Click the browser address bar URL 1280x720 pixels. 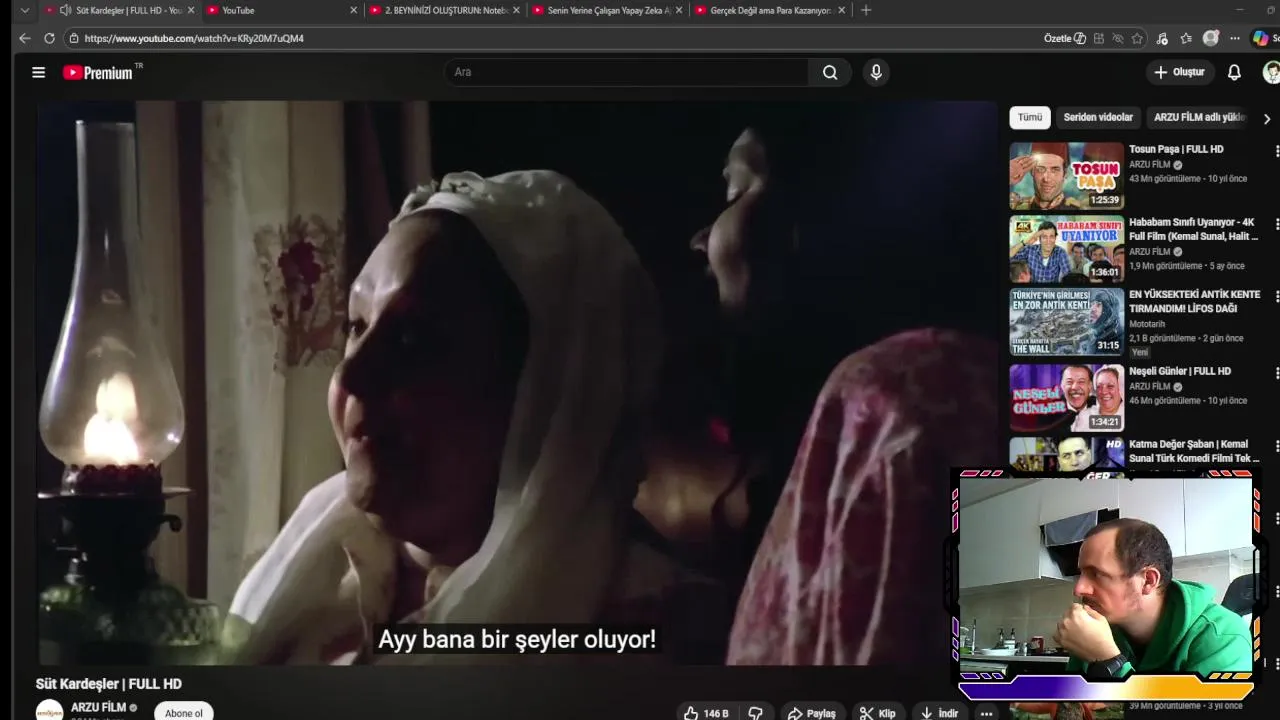(194, 38)
